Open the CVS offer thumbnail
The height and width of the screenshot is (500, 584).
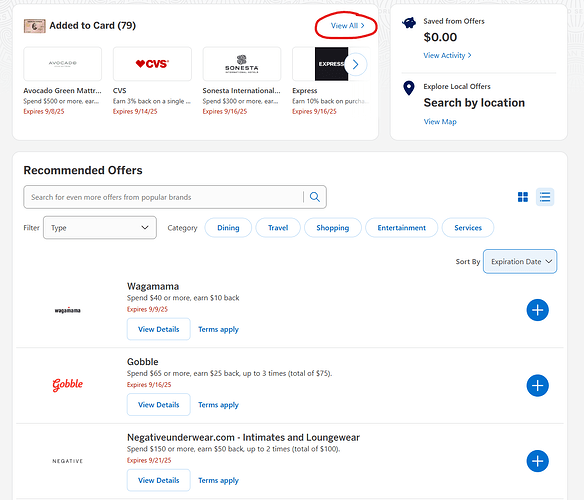(152, 64)
